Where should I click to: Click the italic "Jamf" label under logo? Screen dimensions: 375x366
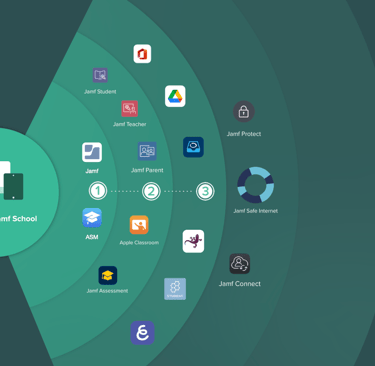[92, 171]
